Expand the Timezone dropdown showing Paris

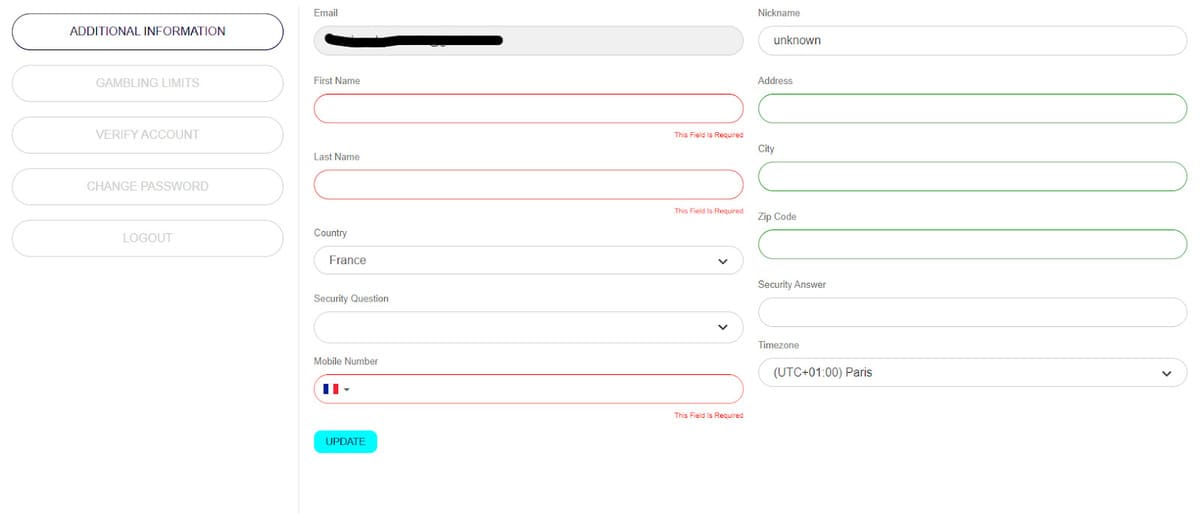(x=972, y=373)
